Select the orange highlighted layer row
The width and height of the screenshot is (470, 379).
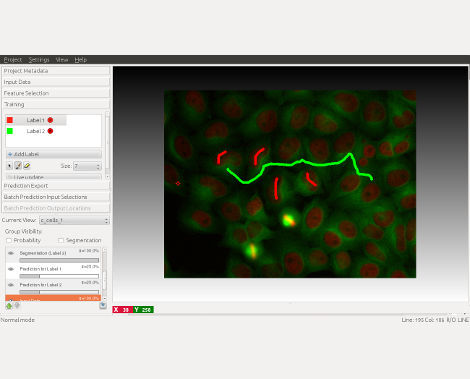point(53,298)
